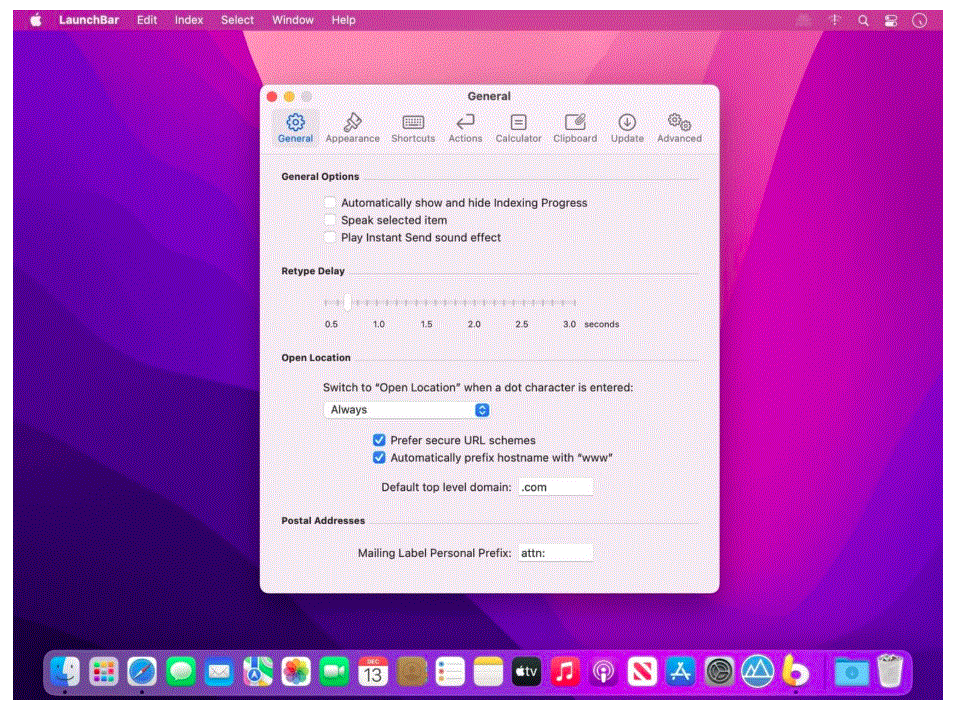
Task: Launch Apple TV from the Dock
Action: click(x=526, y=672)
